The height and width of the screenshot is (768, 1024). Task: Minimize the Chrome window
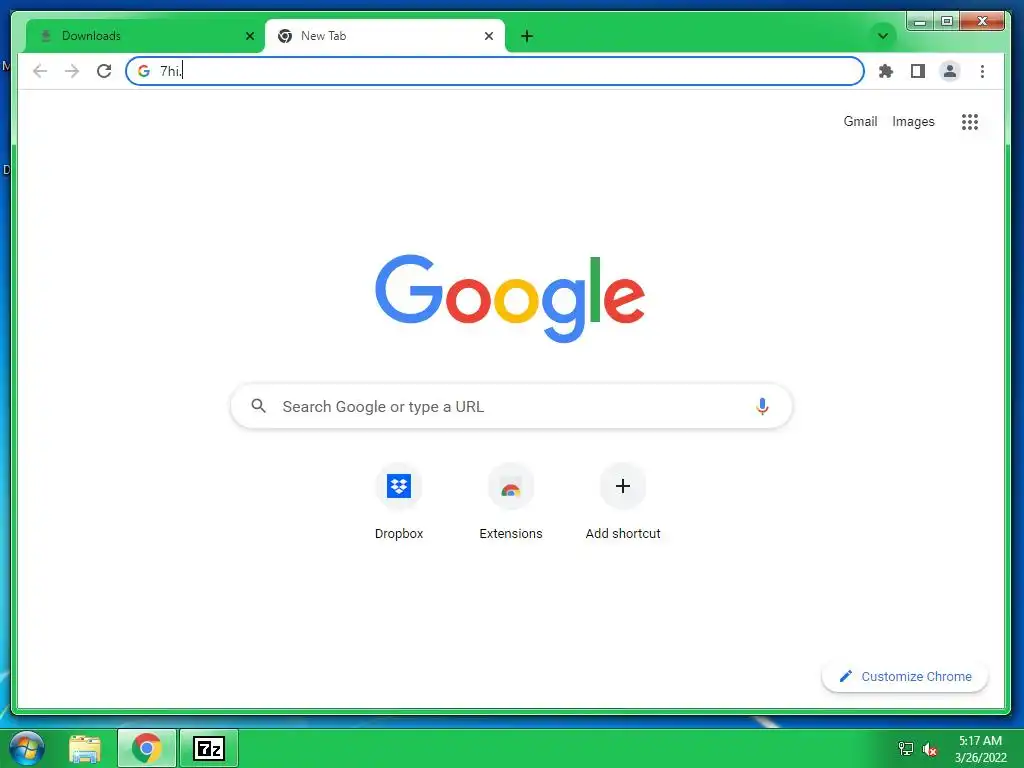pos(920,22)
